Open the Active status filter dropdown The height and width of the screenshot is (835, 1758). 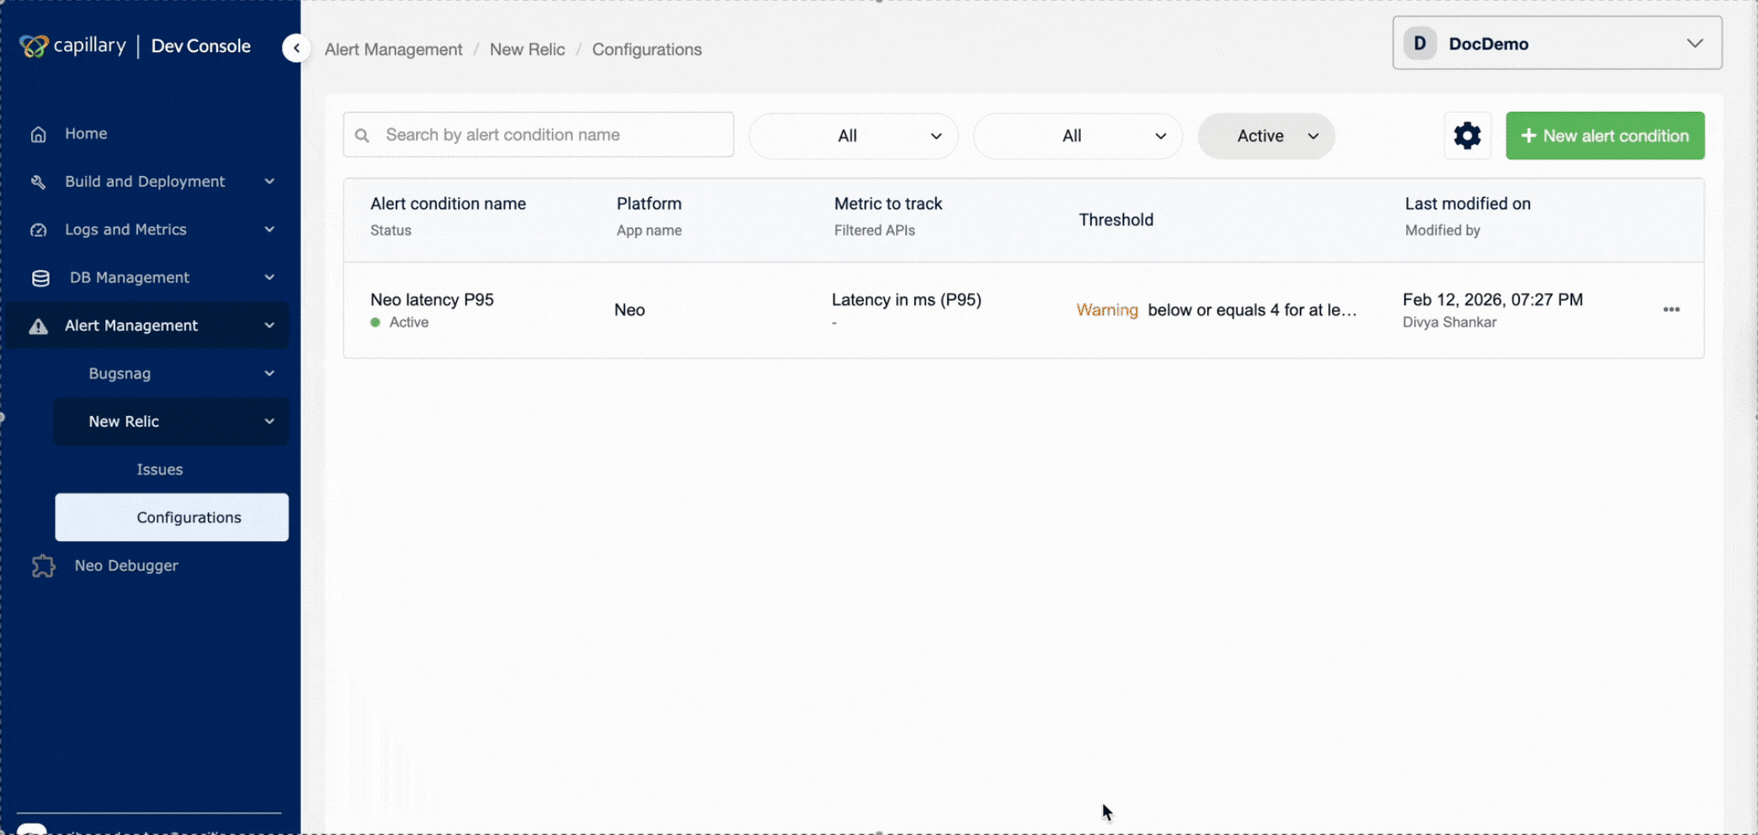[x=1266, y=136]
